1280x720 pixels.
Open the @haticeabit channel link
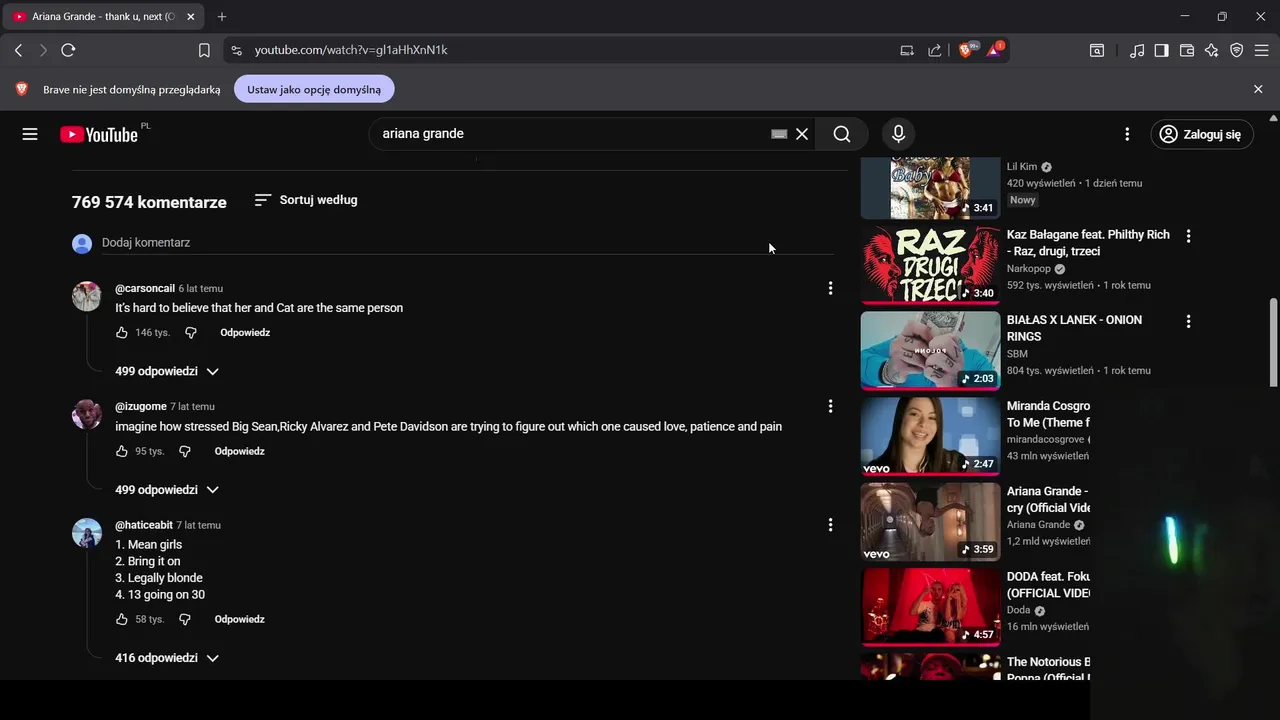click(144, 525)
